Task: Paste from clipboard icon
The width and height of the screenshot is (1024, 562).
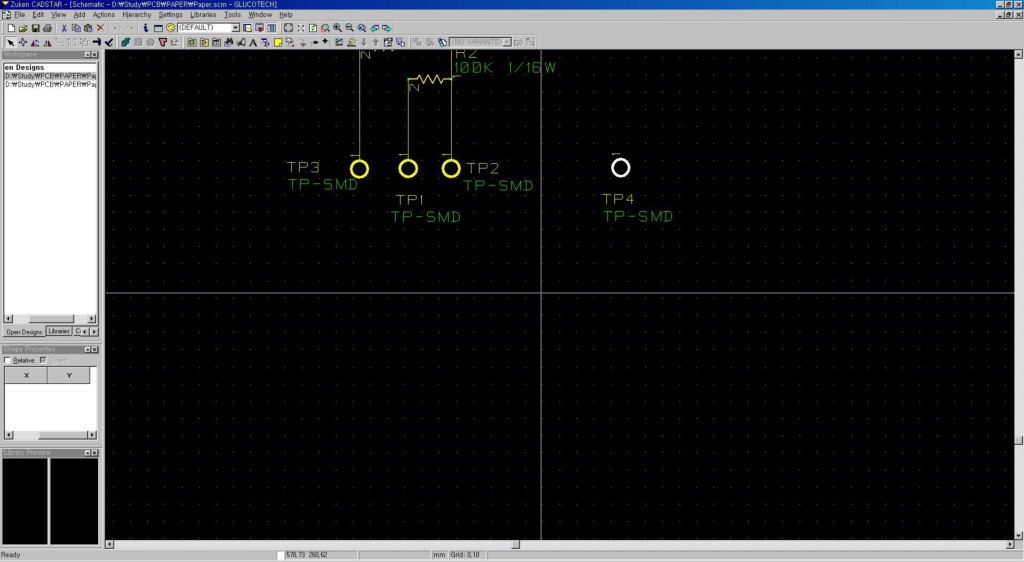Action: coord(88,28)
